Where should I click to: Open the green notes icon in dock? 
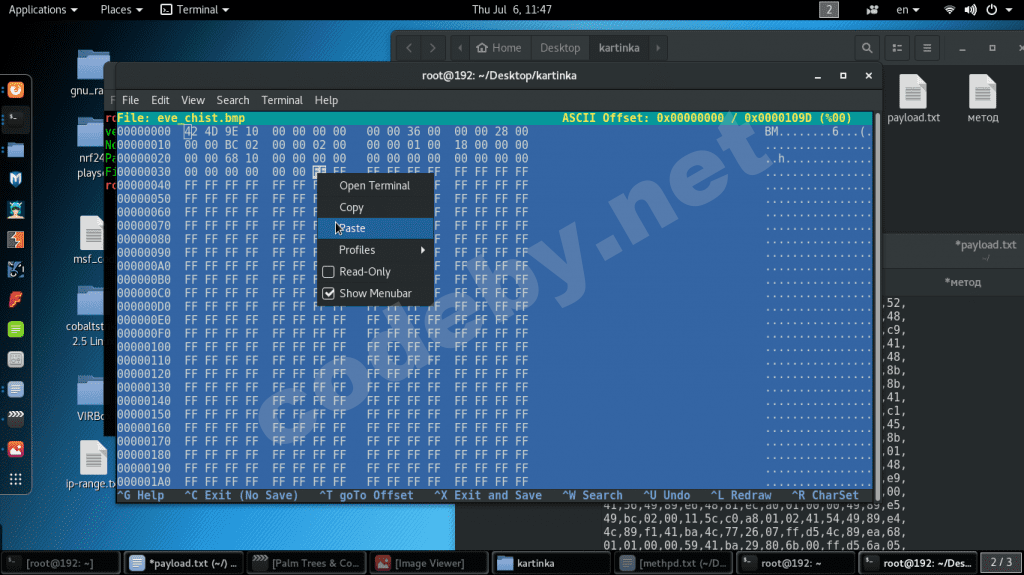[x=16, y=329]
